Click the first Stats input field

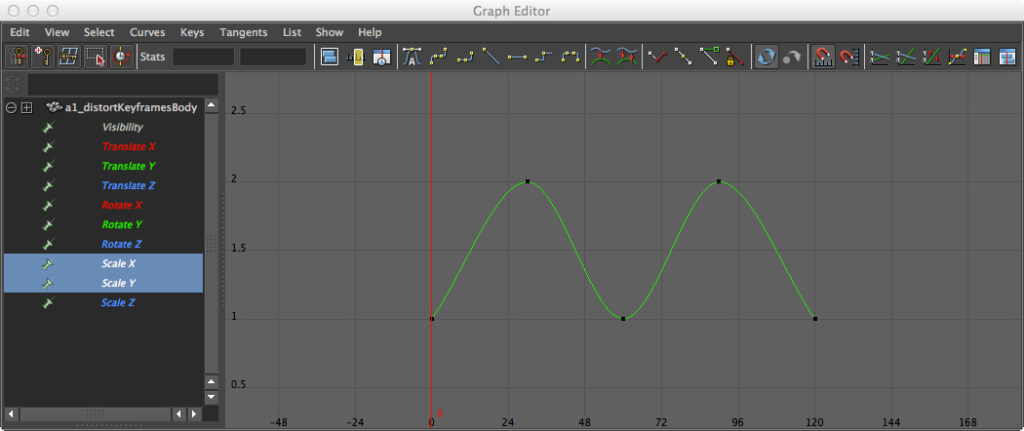coord(203,57)
